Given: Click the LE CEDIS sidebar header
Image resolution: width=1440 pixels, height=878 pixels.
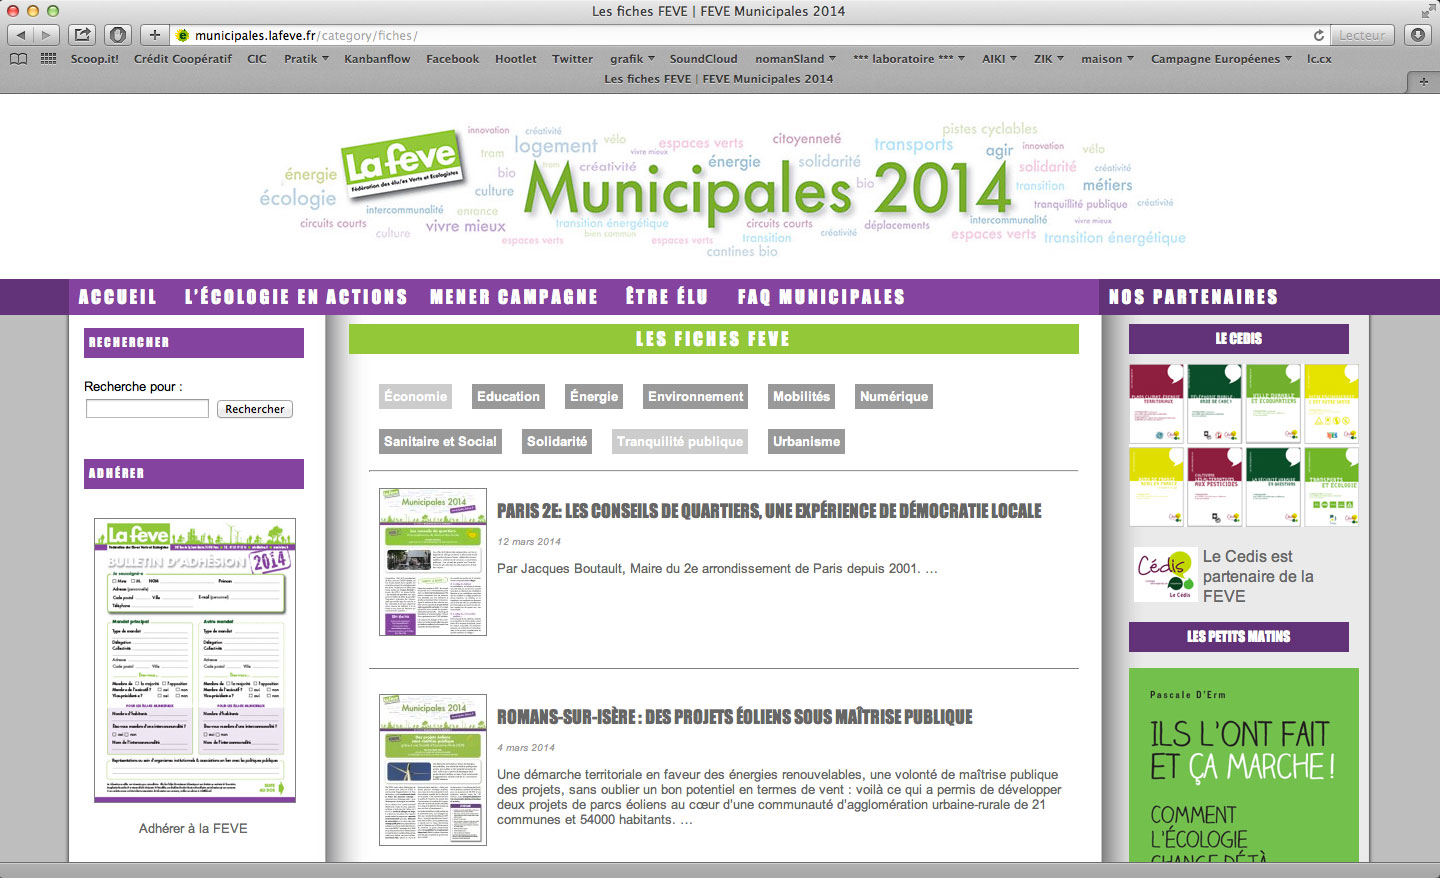Looking at the screenshot, I should (1239, 339).
